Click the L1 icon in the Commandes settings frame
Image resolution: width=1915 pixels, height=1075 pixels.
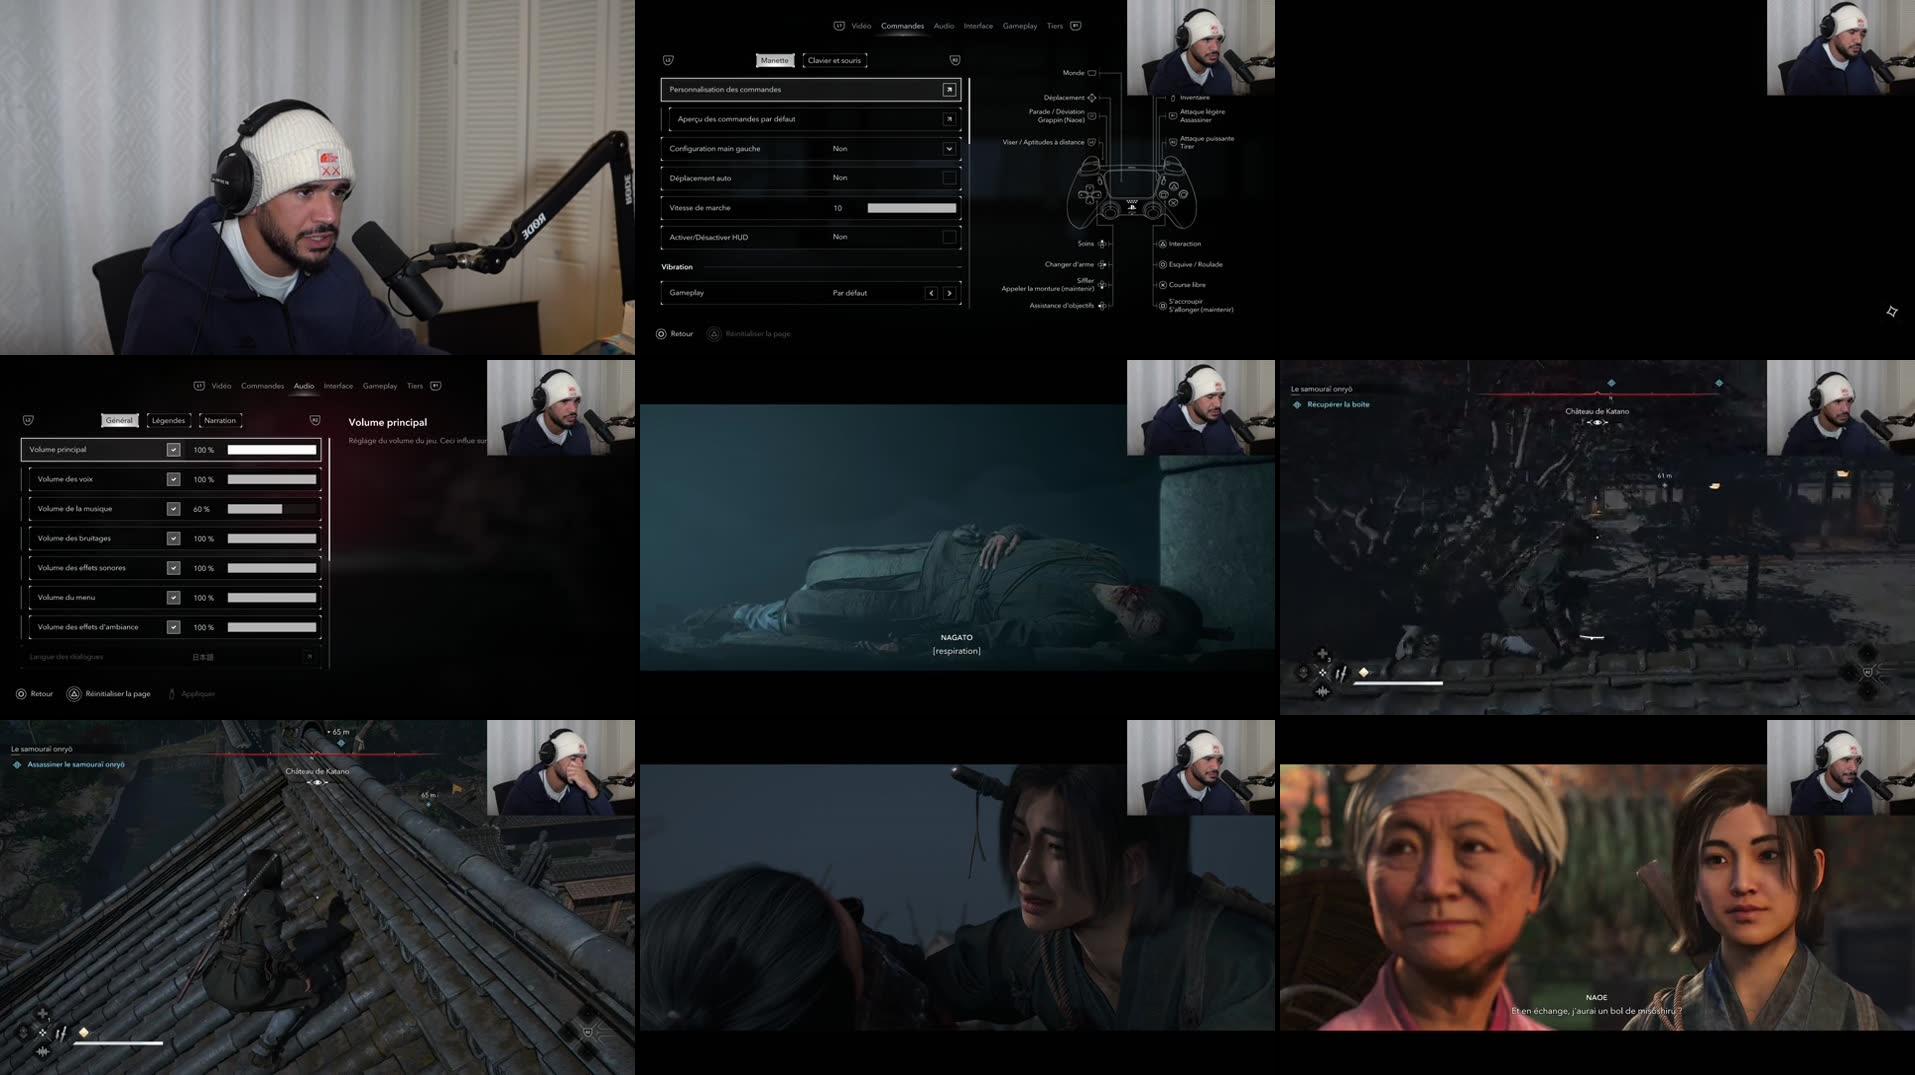[x=839, y=26]
